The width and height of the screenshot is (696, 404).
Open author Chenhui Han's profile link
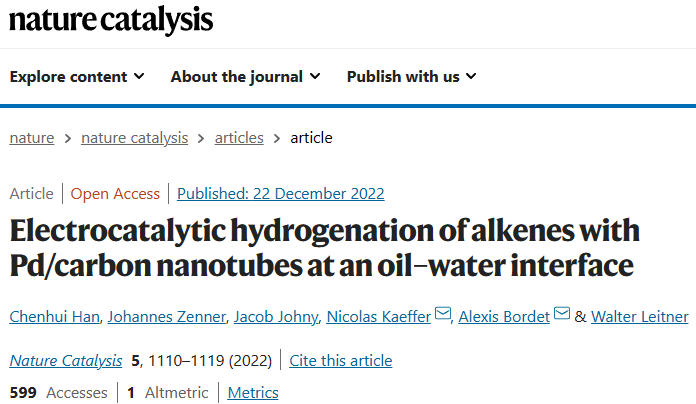(x=55, y=317)
